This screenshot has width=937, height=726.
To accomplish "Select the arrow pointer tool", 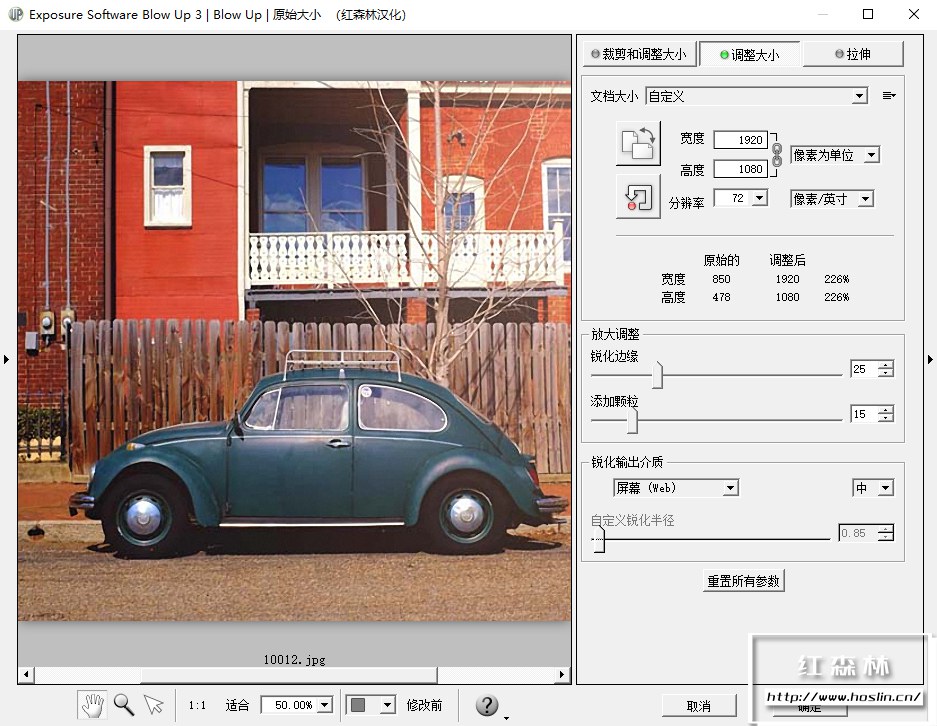I will click(153, 705).
